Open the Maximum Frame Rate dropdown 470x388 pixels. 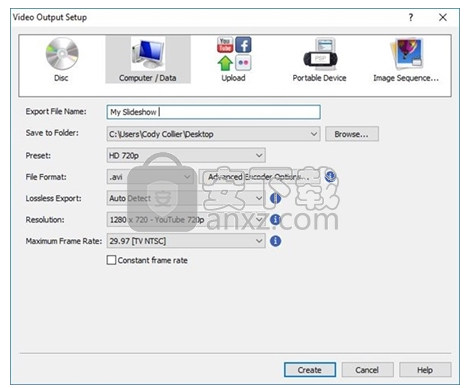pyautogui.click(x=186, y=241)
